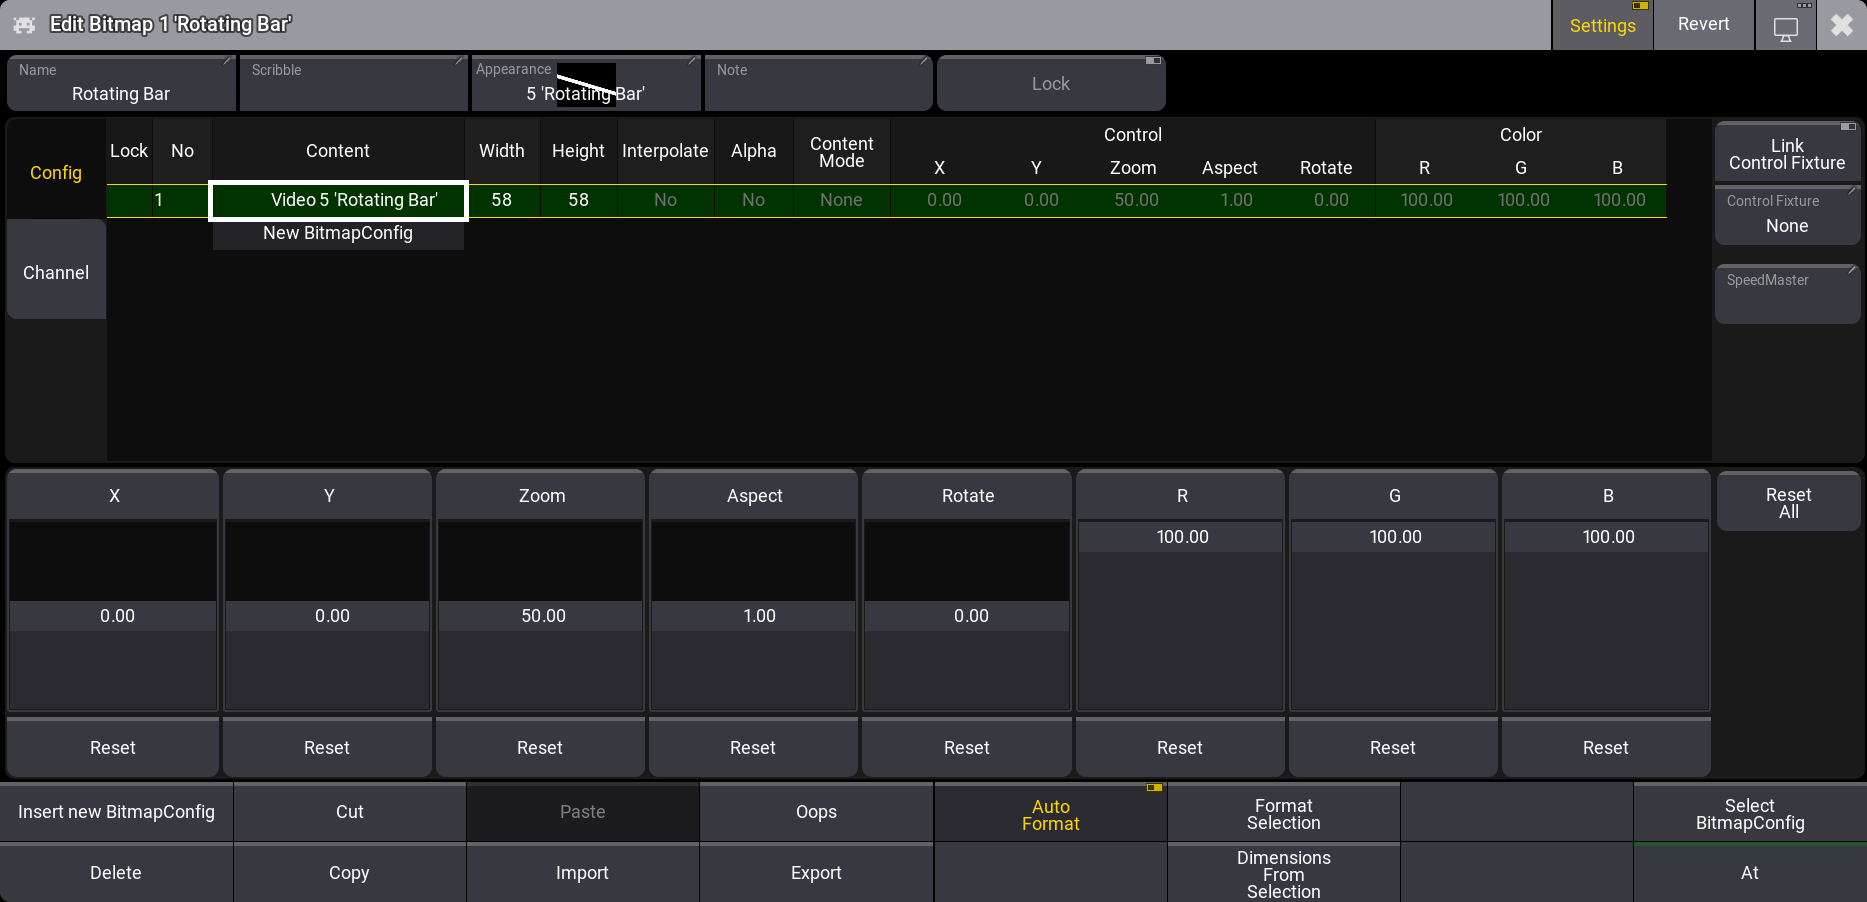The image size is (1867, 902).
Task: Open the Content cell showing Video 5 'Rotating Bar'
Action: tap(338, 200)
